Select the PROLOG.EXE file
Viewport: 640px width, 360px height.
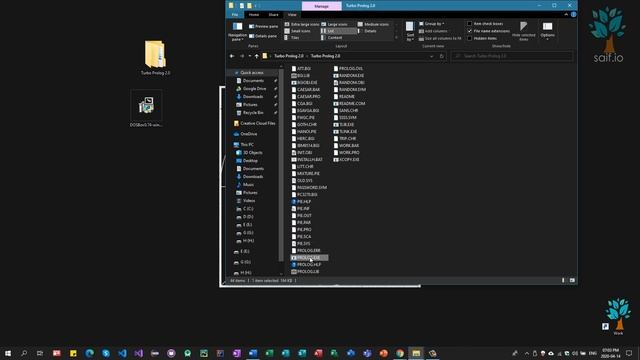pos(309,258)
